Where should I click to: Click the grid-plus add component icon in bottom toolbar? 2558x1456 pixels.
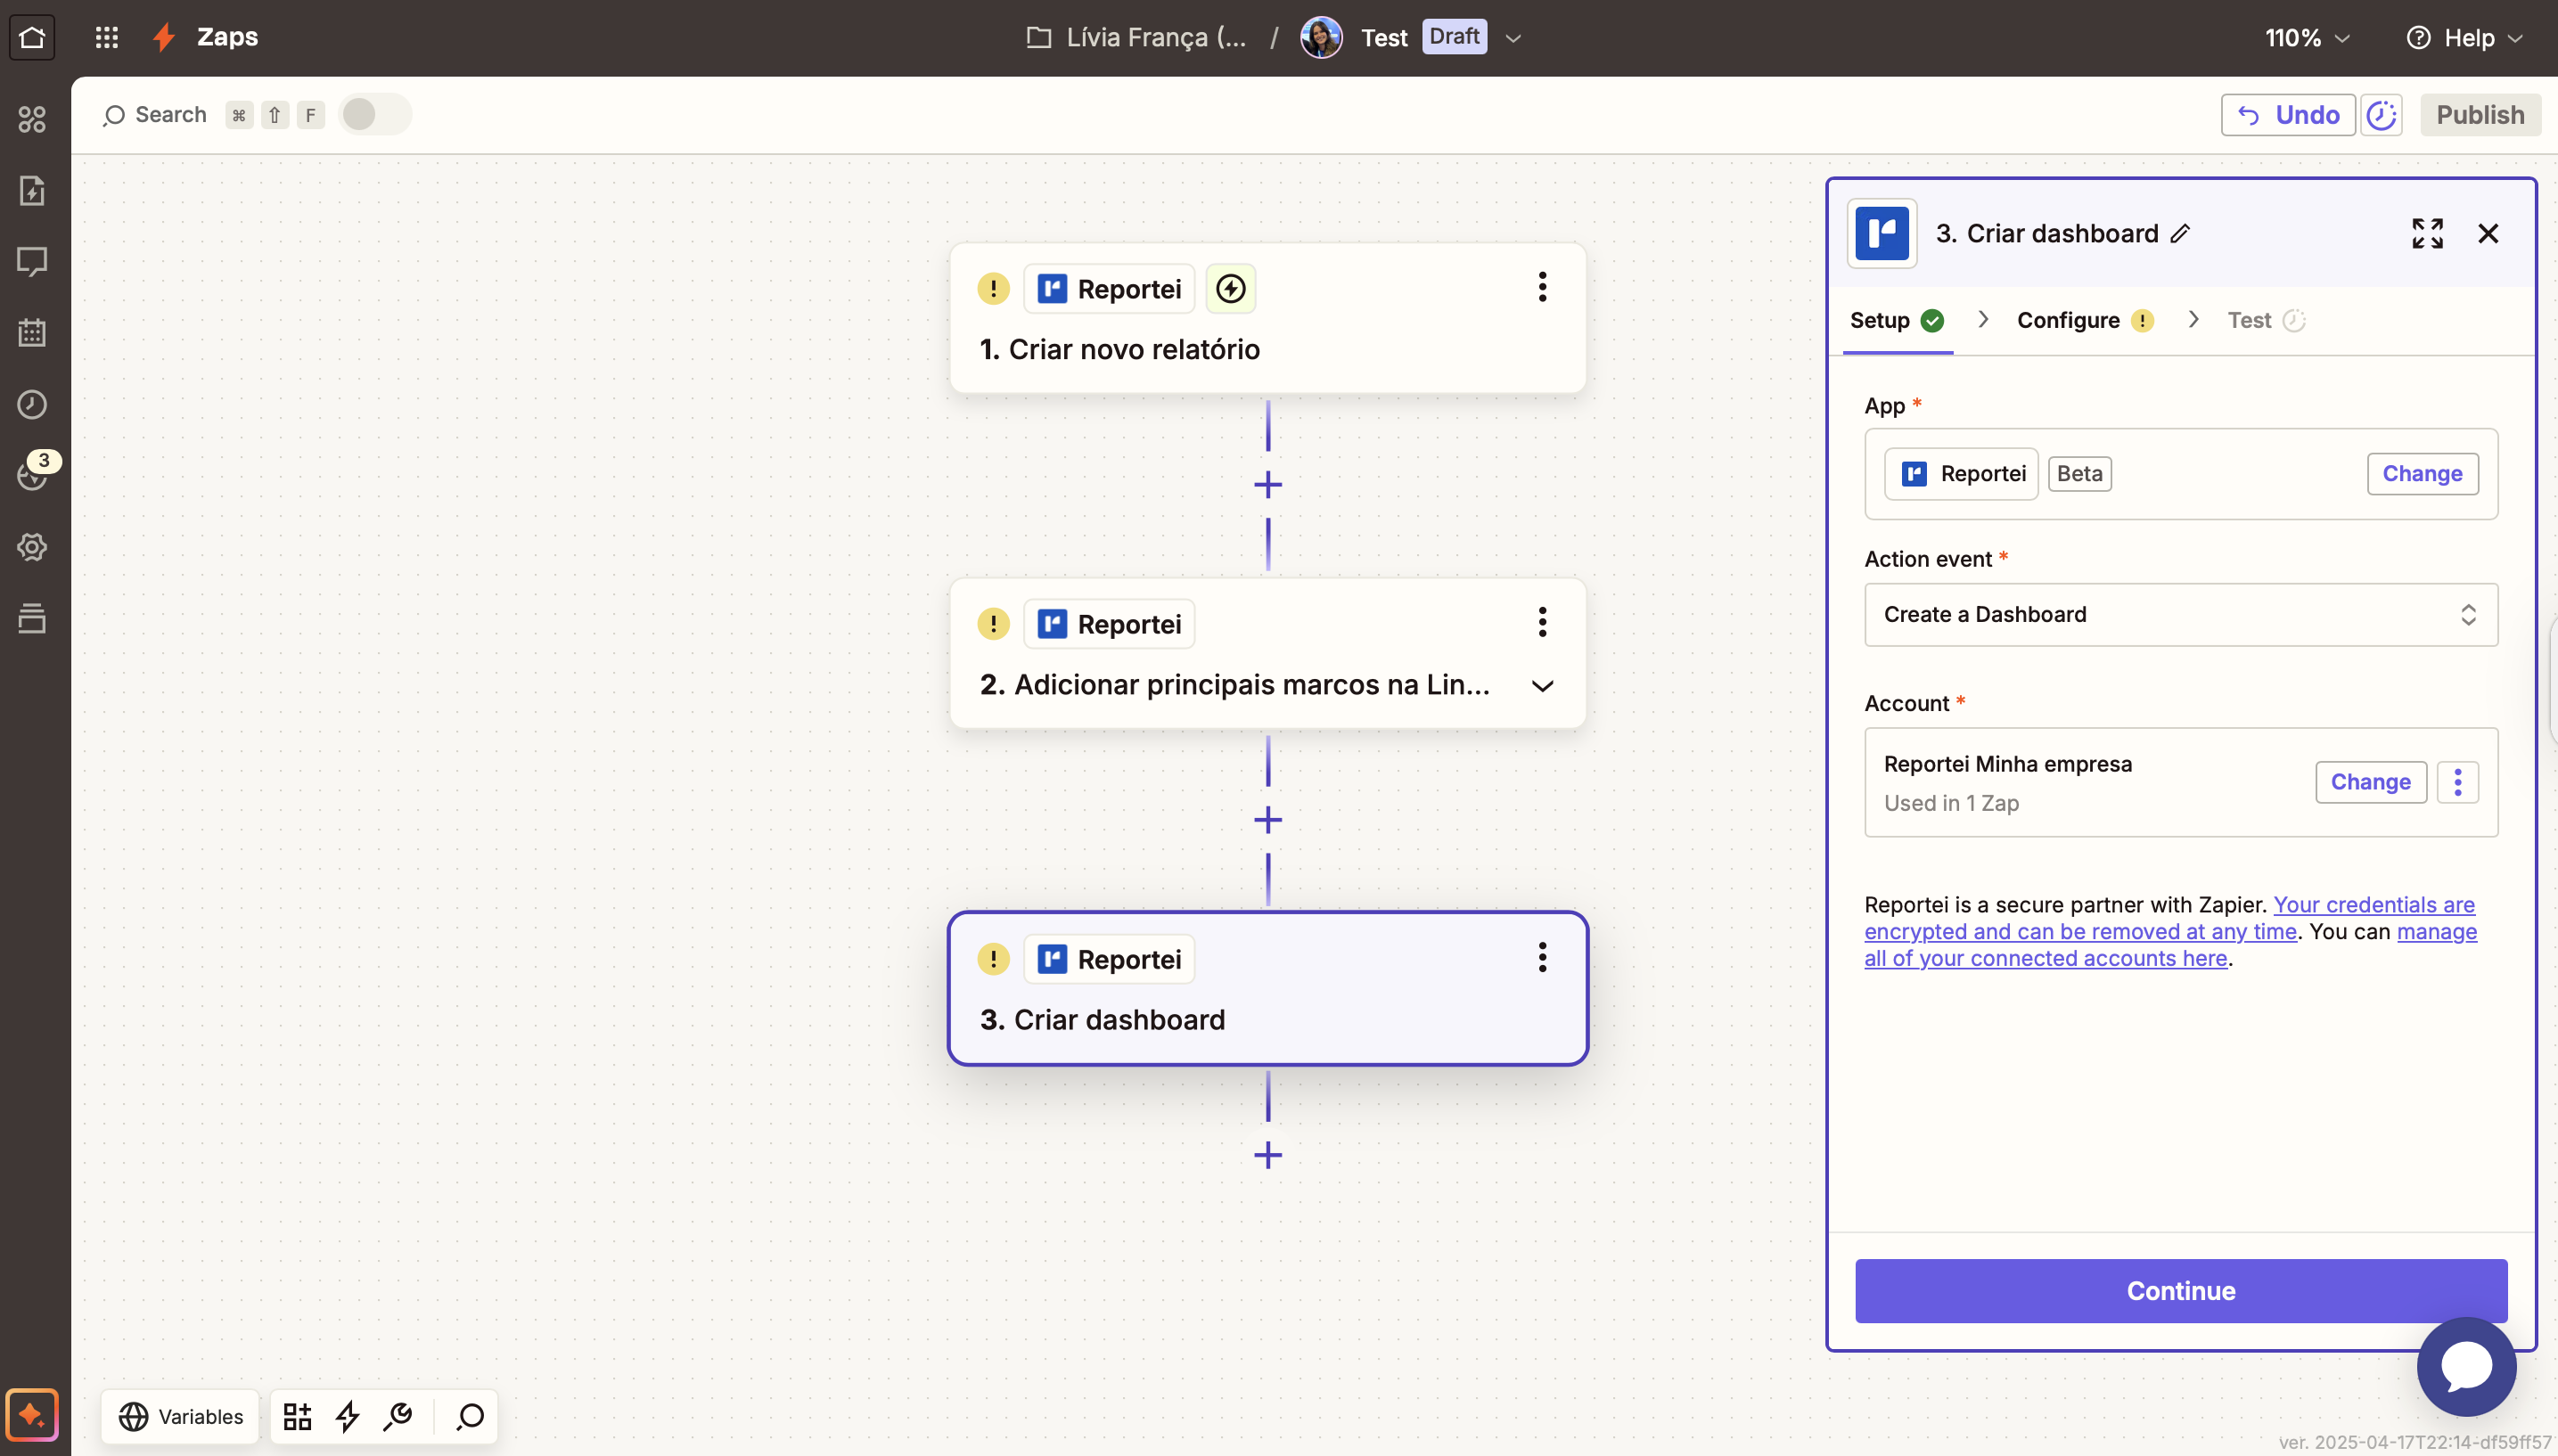coord(296,1416)
